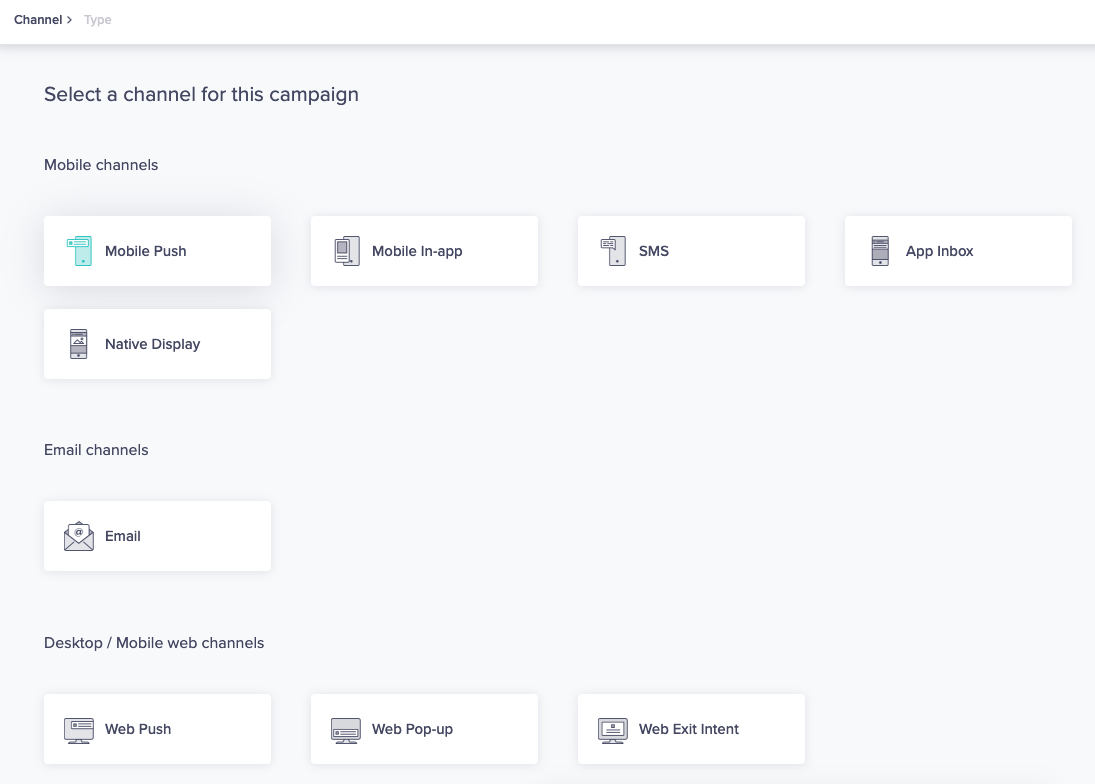Pick the SMS channel label
1095x784 pixels.
654,251
